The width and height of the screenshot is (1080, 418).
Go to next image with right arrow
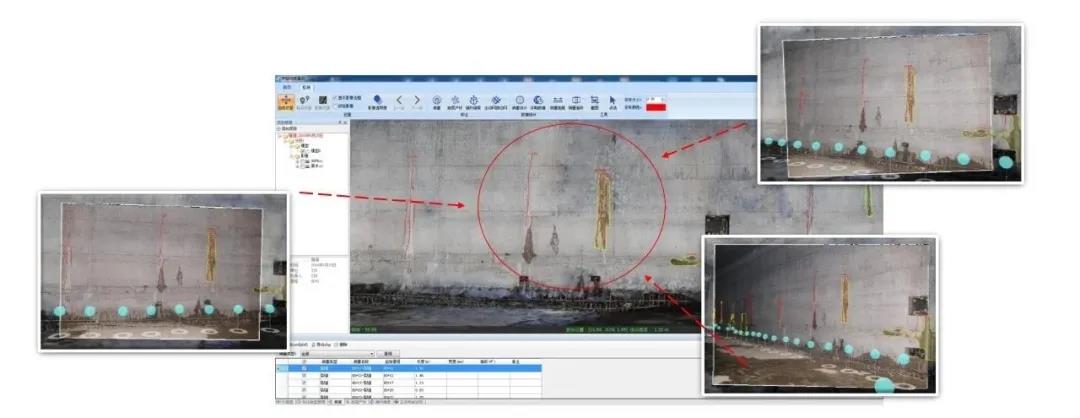[x=417, y=100]
